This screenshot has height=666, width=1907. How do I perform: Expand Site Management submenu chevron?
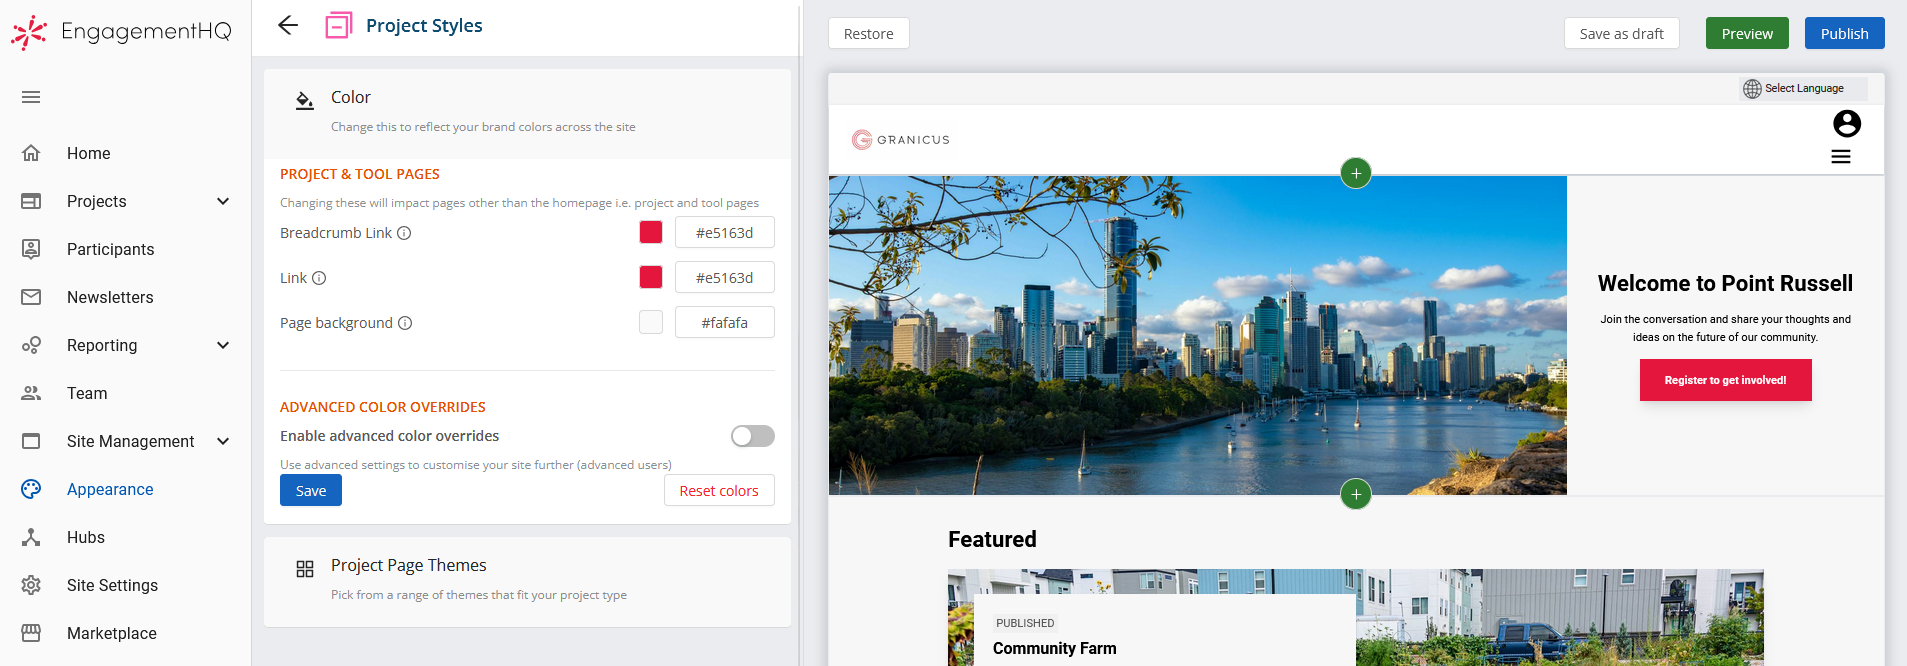(x=223, y=441)
